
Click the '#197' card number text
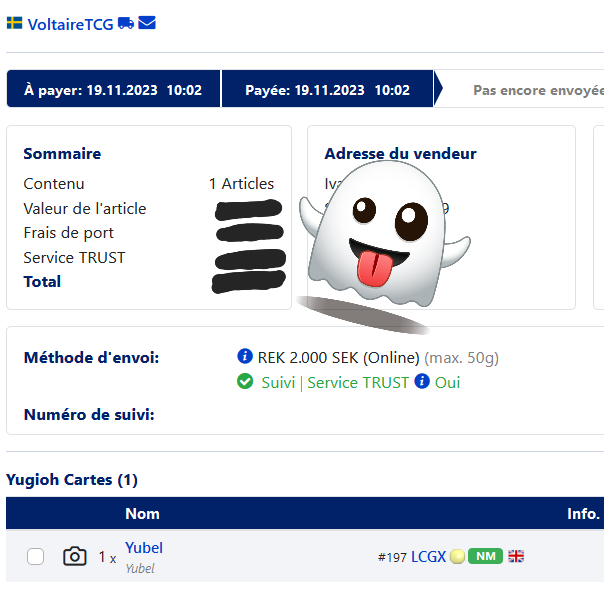(x=393, y=557)
